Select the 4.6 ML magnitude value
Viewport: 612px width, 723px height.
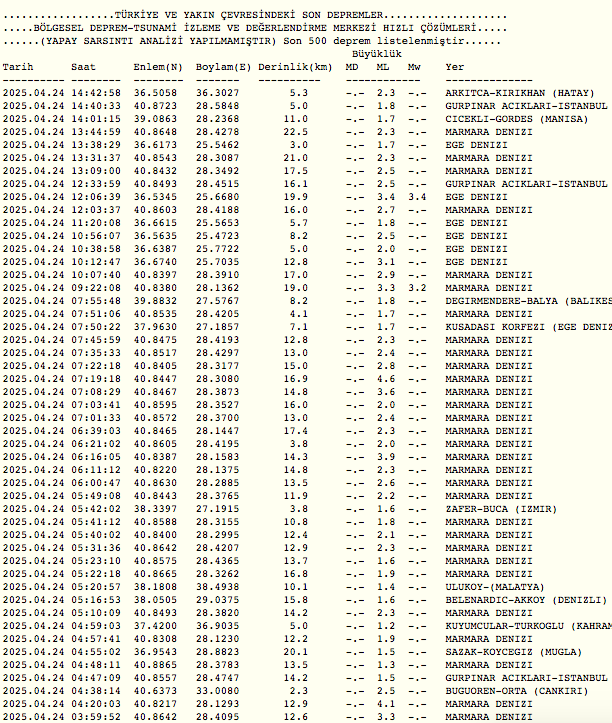click(x=386, y=379)
